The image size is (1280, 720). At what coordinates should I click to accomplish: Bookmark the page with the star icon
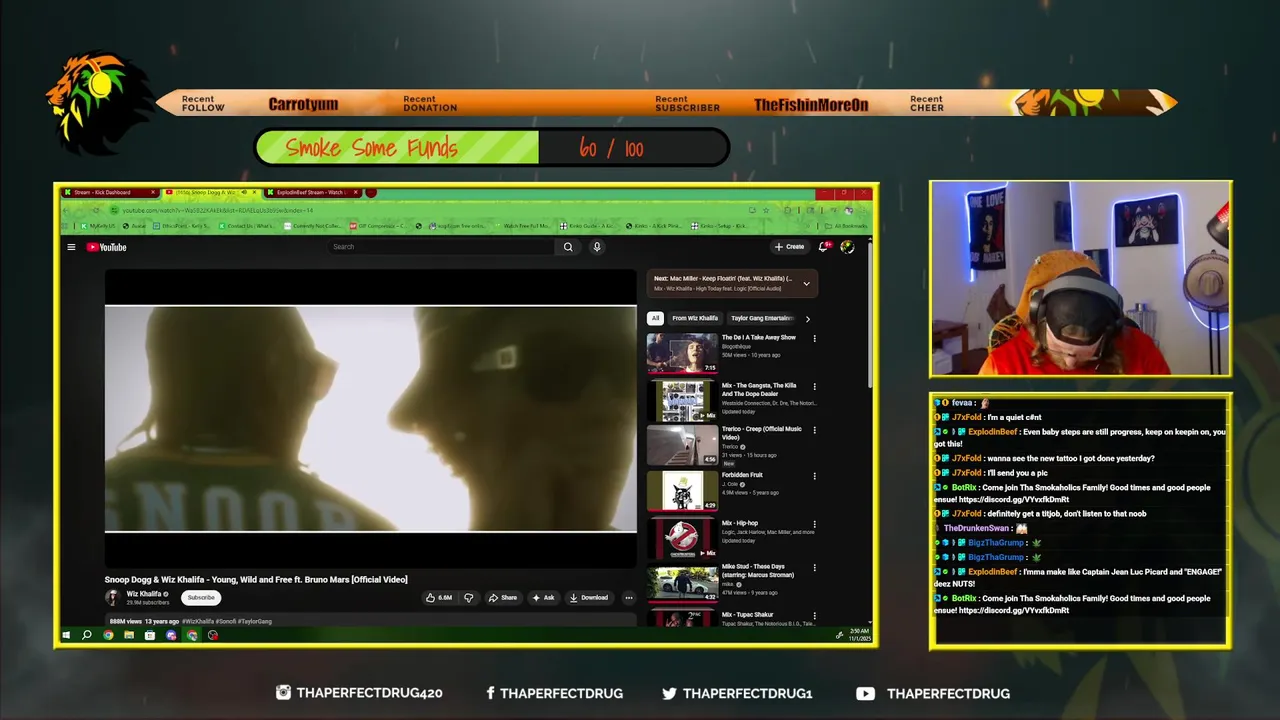pos(765,210)
